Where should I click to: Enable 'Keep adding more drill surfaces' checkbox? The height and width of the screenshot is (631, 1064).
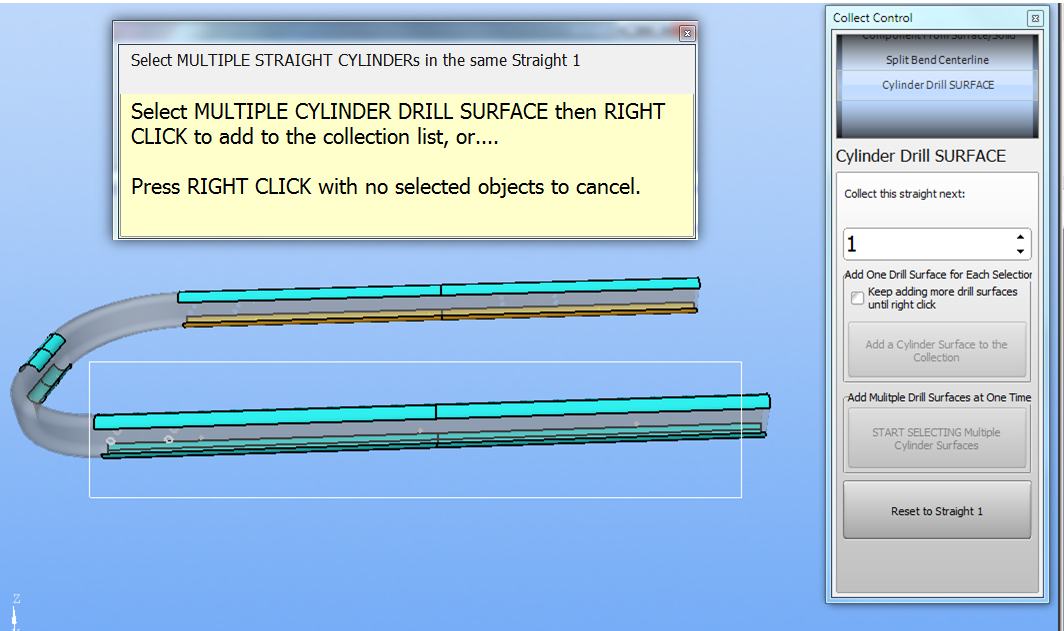(857, 298)
